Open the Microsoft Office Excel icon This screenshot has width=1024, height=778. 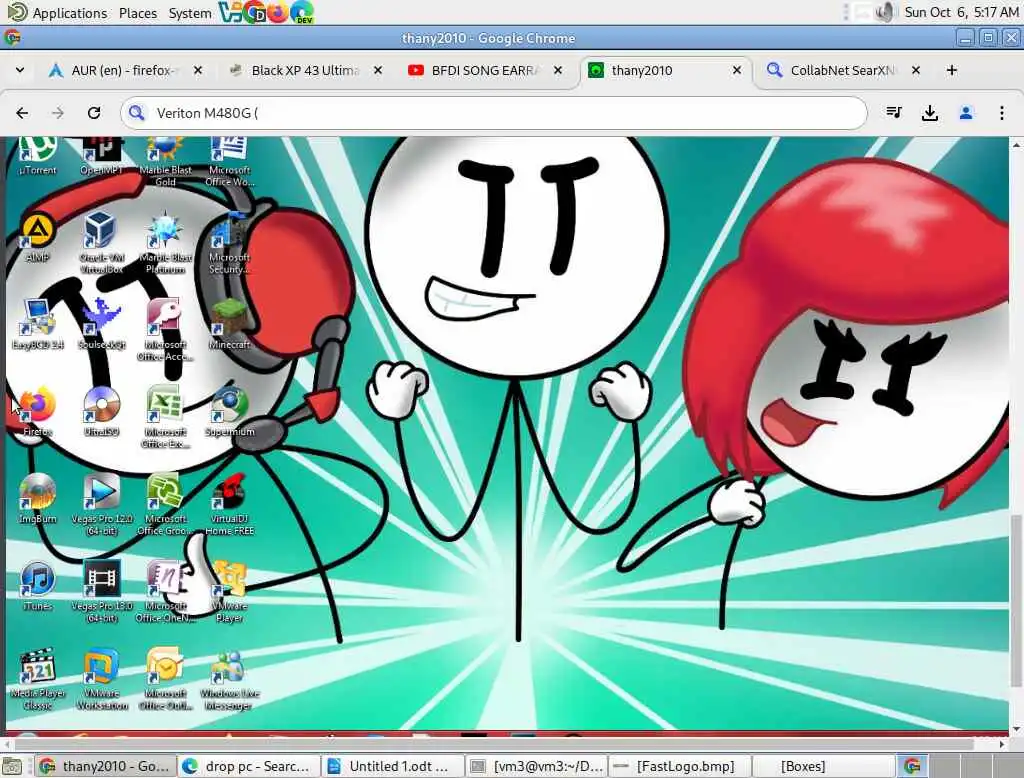point(165,417)
